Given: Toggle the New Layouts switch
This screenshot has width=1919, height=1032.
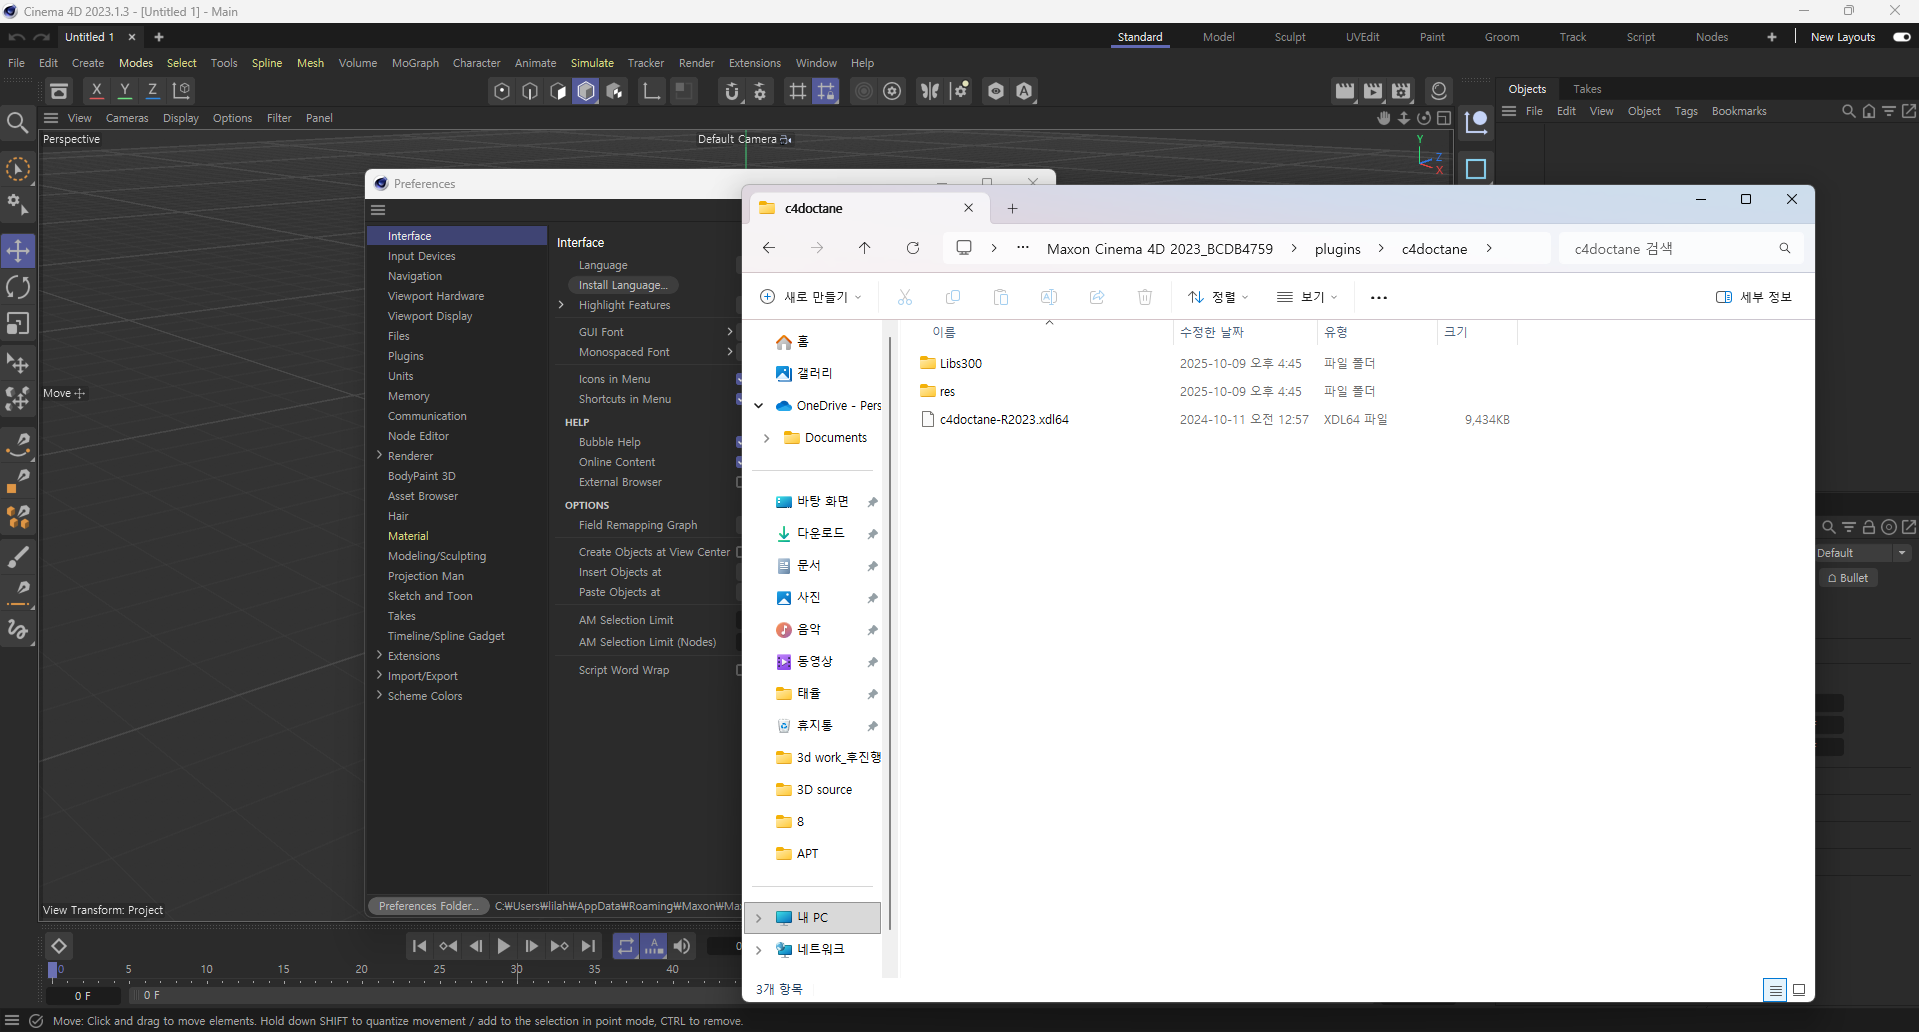Looking at the screenshot, I should [x=1901, y=37].
